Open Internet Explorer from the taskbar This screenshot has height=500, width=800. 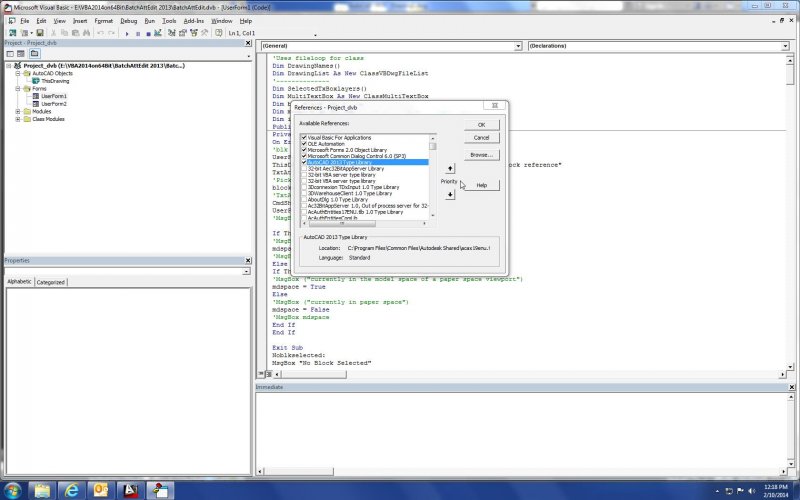tap(71, 489)
